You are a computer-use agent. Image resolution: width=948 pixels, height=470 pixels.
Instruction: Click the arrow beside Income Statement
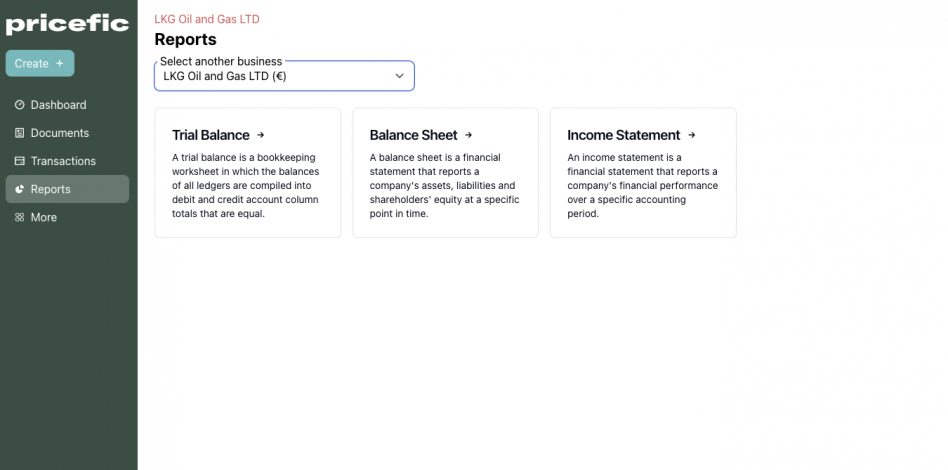(x=692, y=135)
